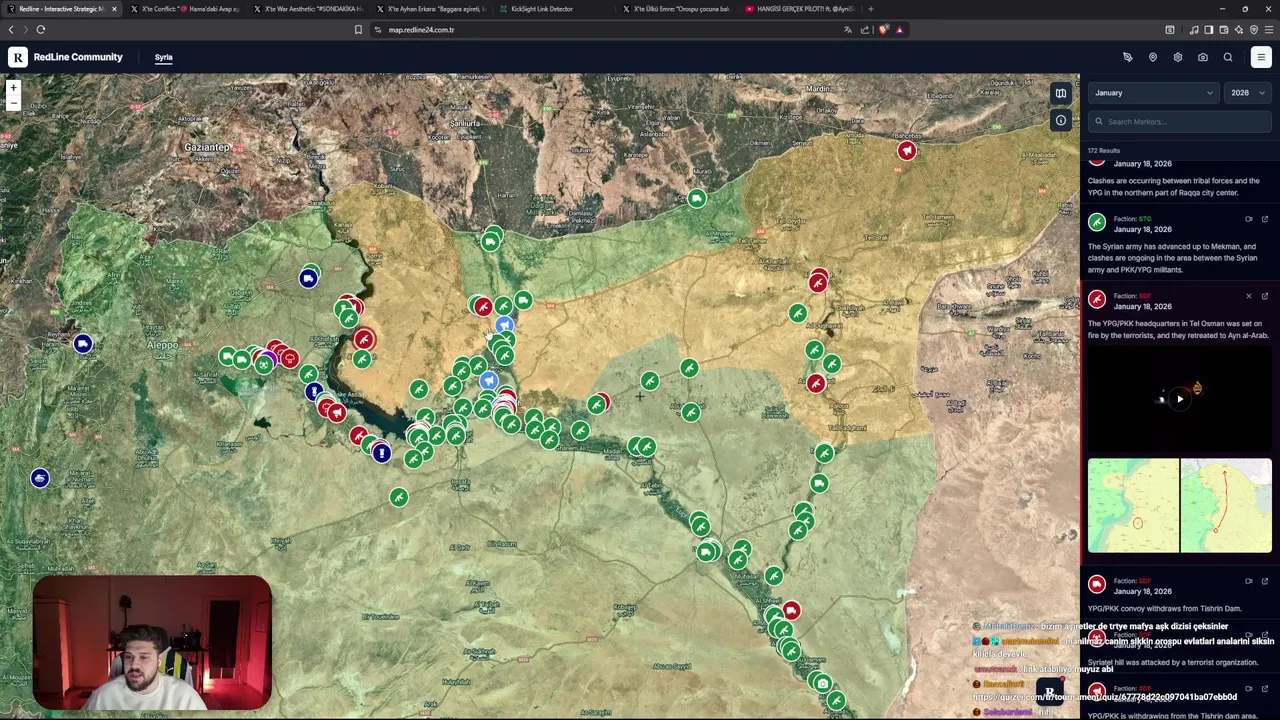Screen dimensions: 1280x720
Task: Click the translate page icon in address bar
Action: click(x=848, y=30)
